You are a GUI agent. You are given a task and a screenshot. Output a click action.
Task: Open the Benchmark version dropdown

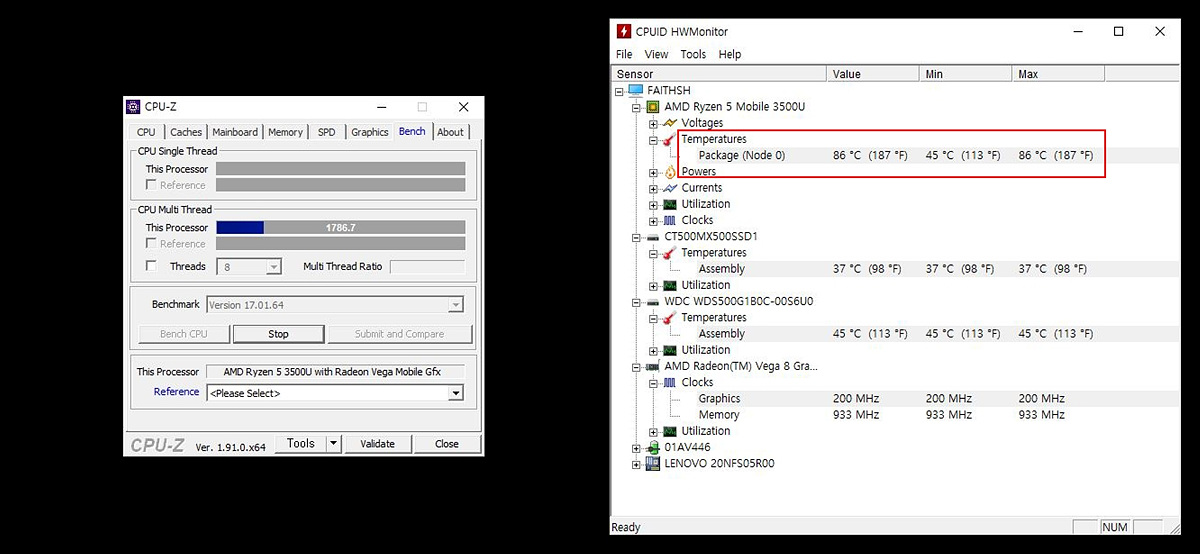[x=335, y=305]
